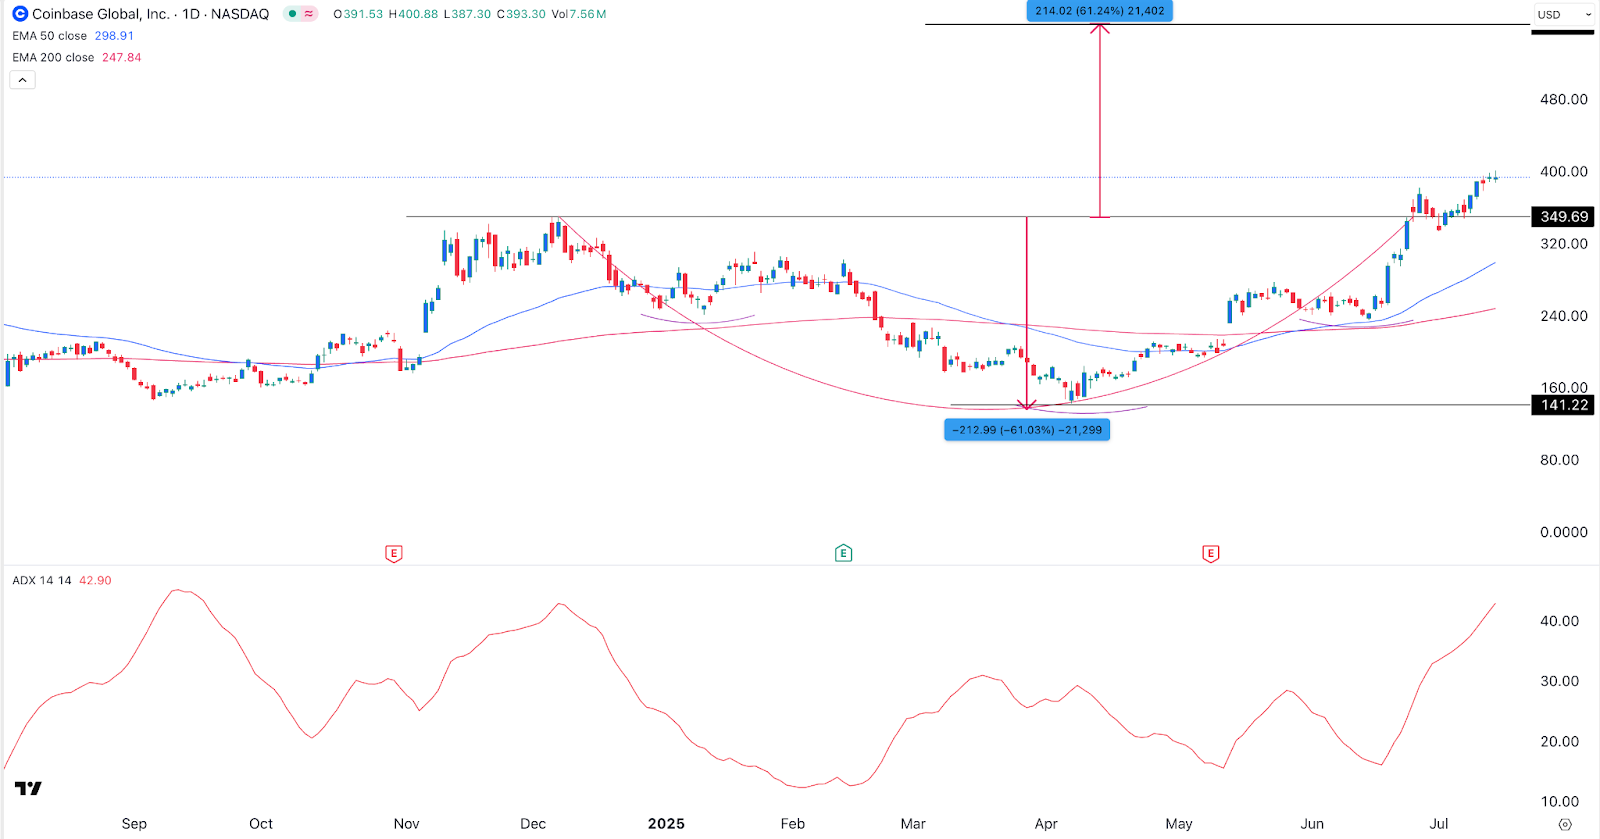Click the 214.02 (61.24%) measurement label
The height and width of the screenshot is (839, 1600).
click(x=1100, y=11)
